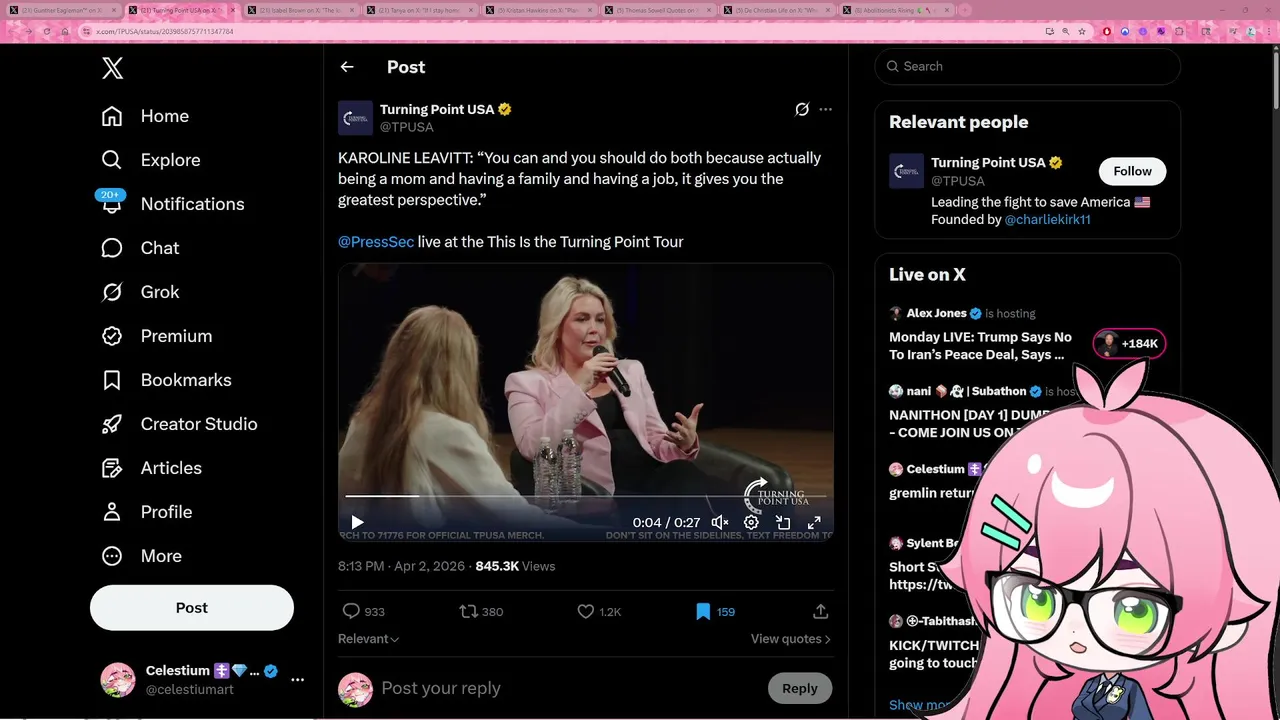
Task: Bookmark this page with star icon
Action: click(1082, 31)
